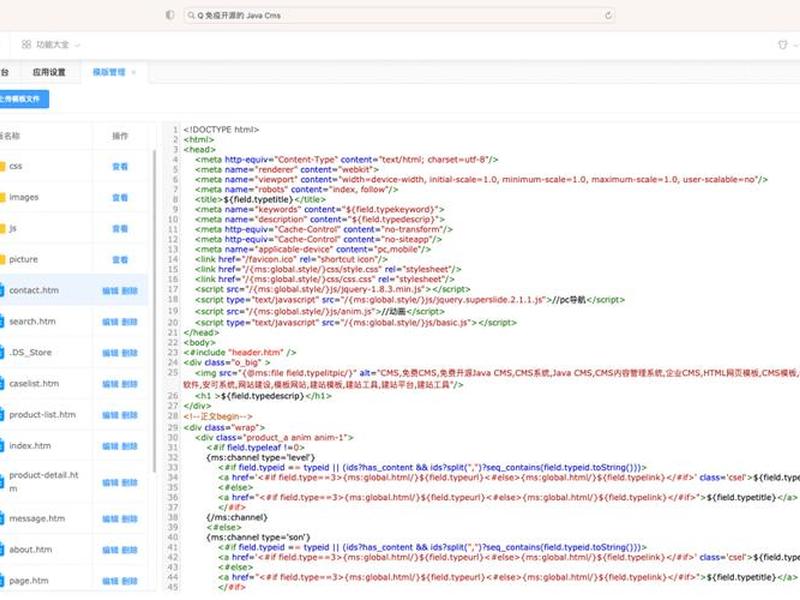This screenshot has width=800, height=600.
Task: Delete search.htm using 删除 link
Action: tap(130, 322)
